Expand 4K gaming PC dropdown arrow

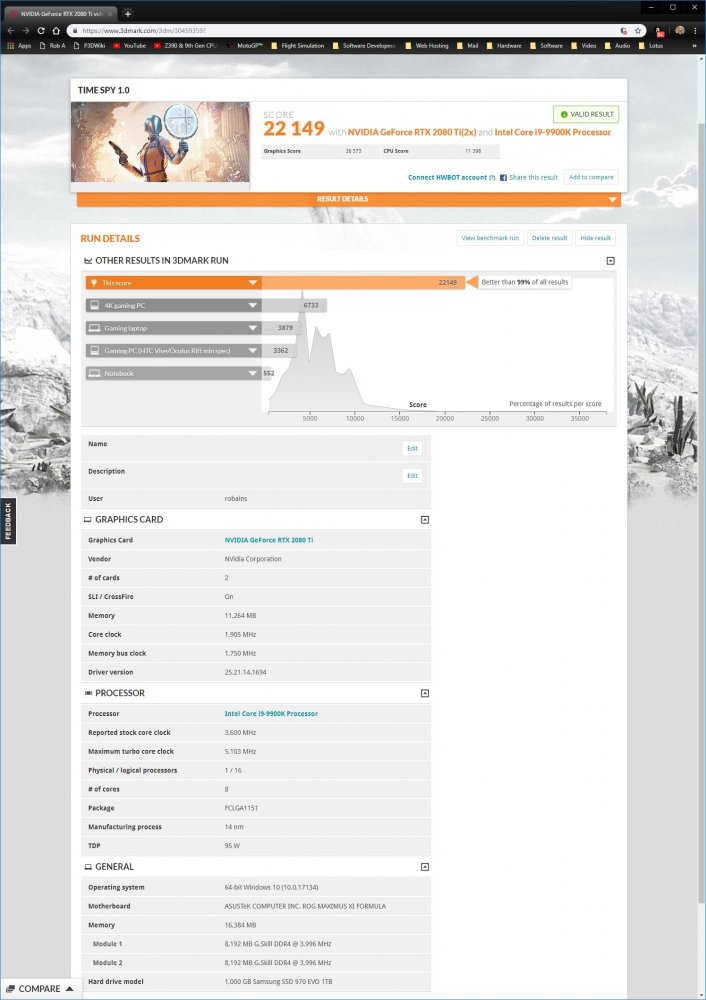(x=253, y=305)
